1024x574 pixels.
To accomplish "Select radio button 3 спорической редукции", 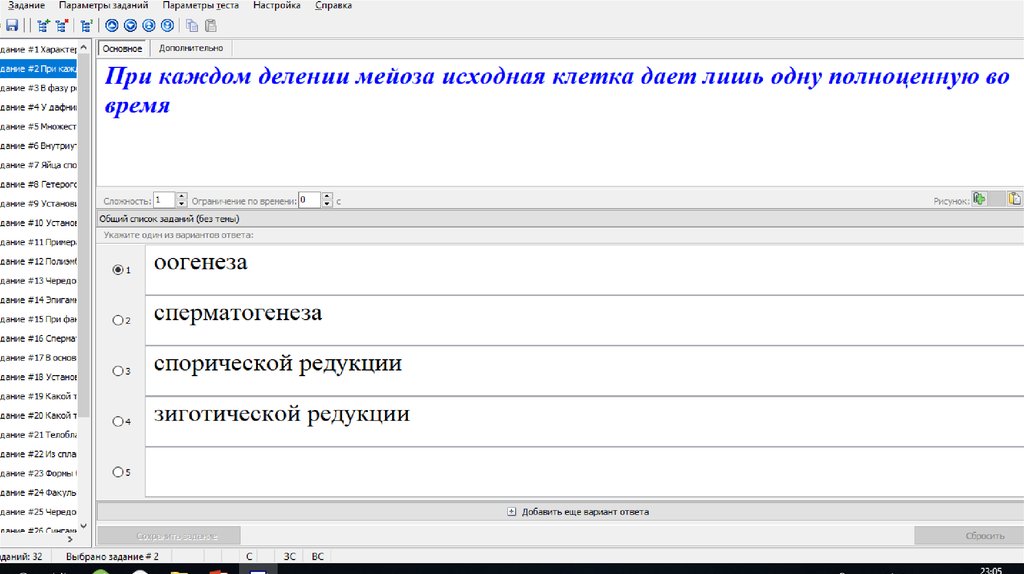I will [x=118, y=371].
